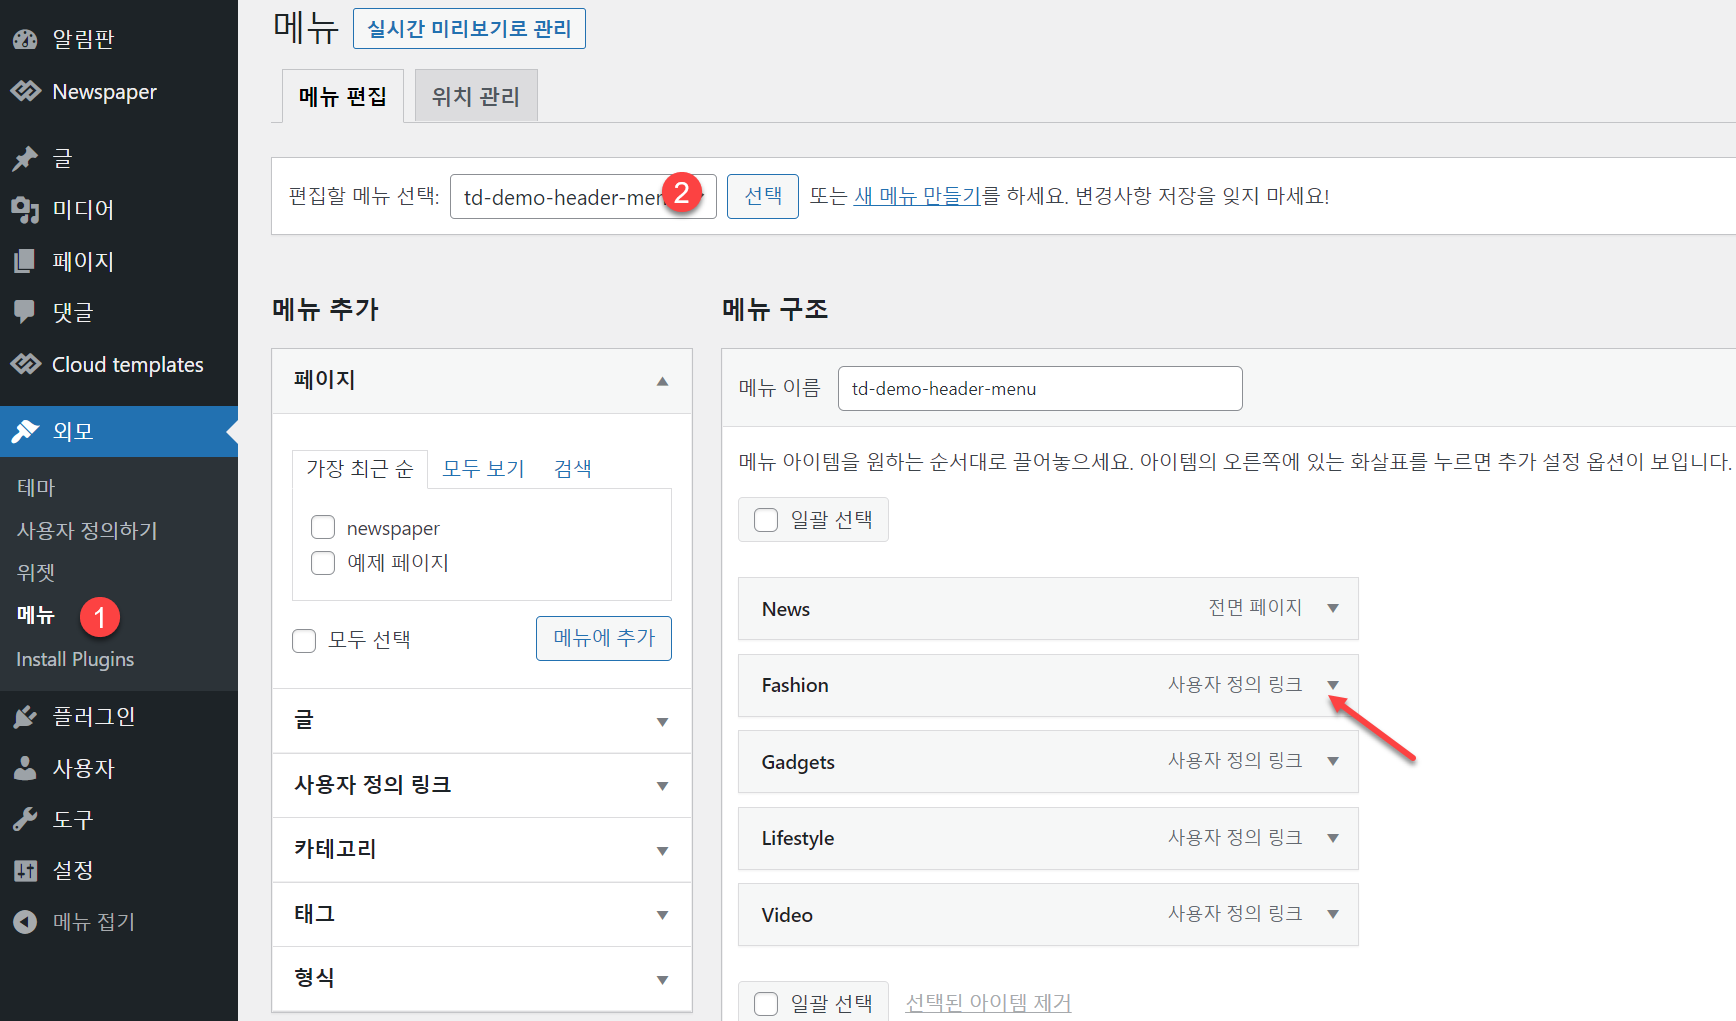This screenshot has height=1021, width=1736.
Task: Expand the 카테고리 panel
Action: [662, 850]
